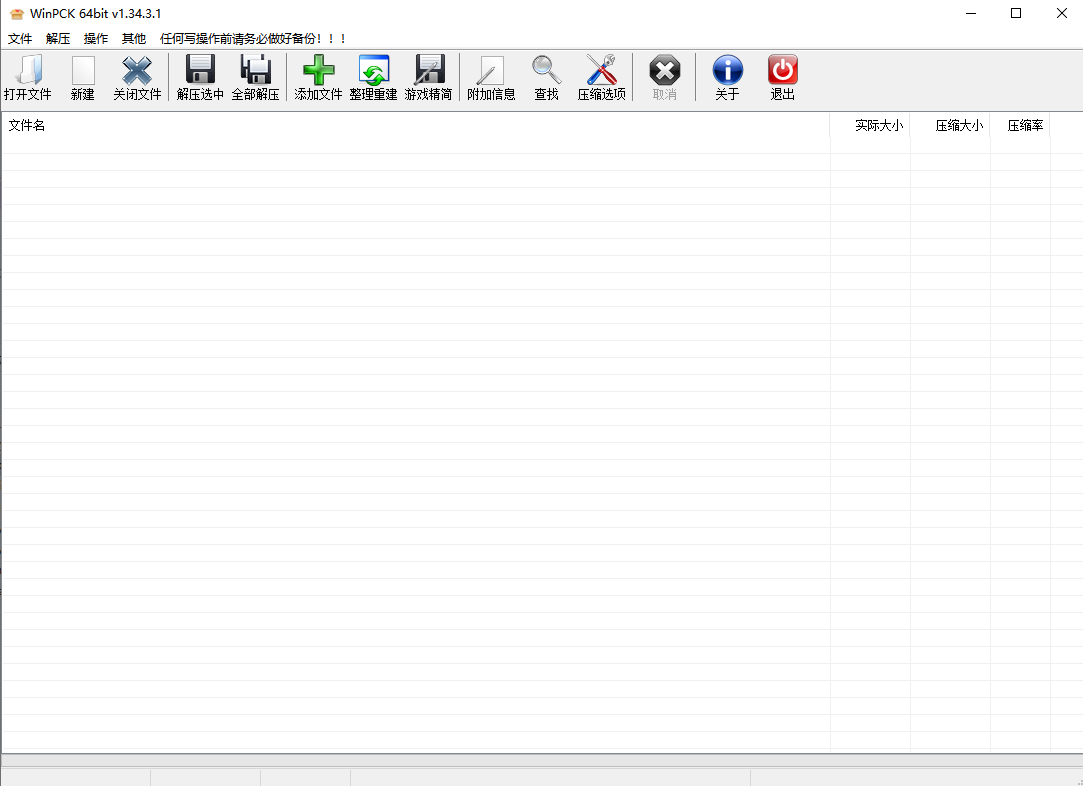Click the 查找 (Find) magnifier icon
Viewport: 1083px width, 786px height.
point(546,72)
